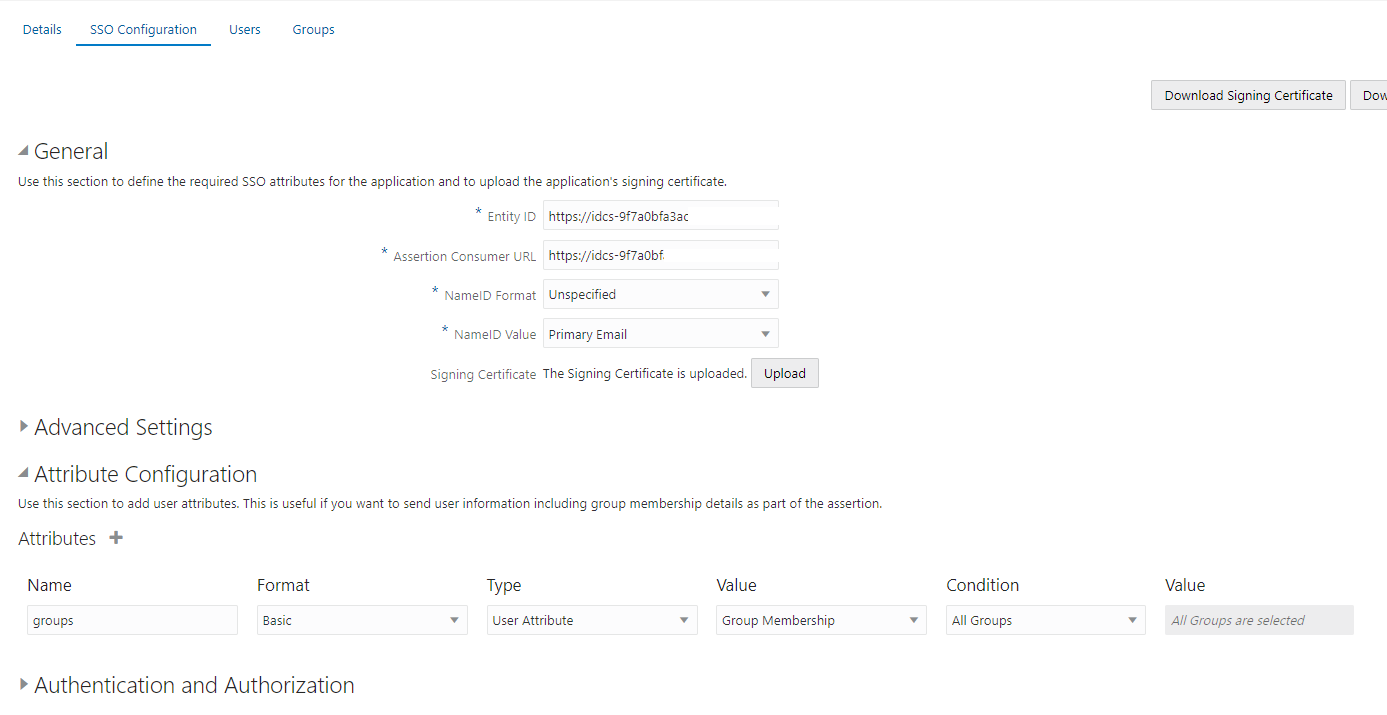Screen dimensions: 1387x715
Task: Expand the Advanced Settings section
Action: point(22,427)
